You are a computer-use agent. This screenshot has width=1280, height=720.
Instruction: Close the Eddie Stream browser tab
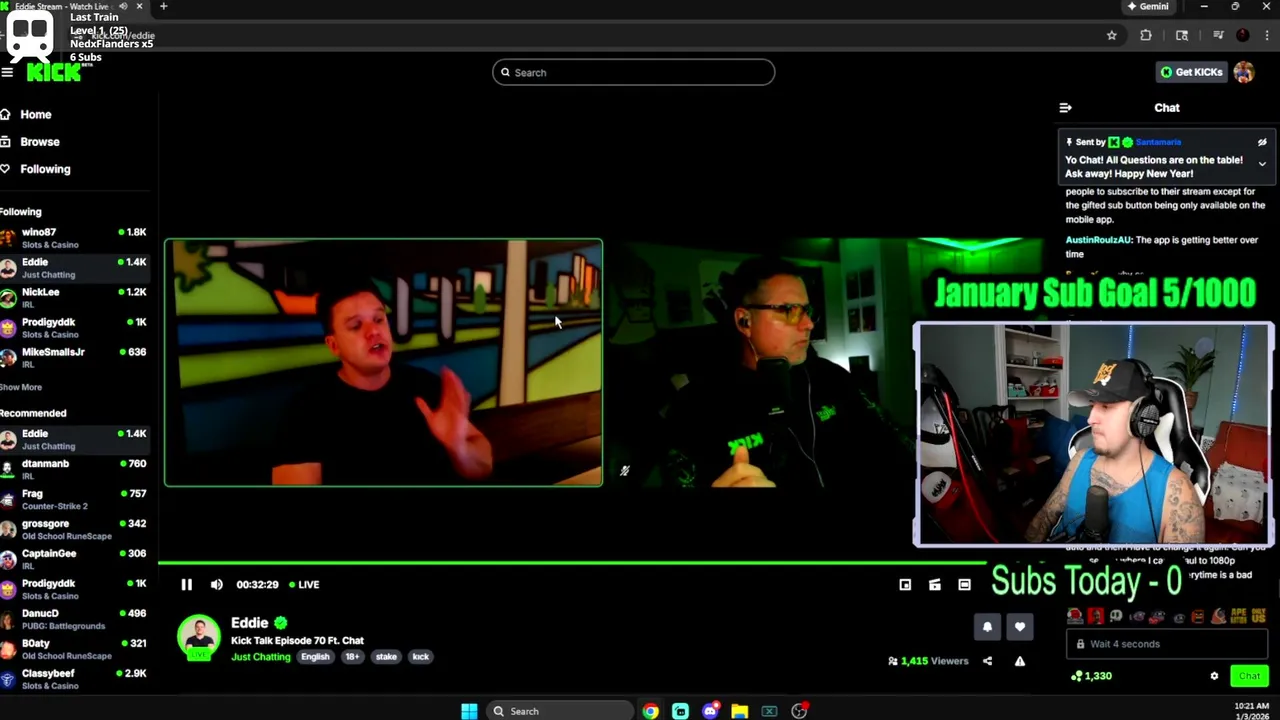[x=139, y=6]
